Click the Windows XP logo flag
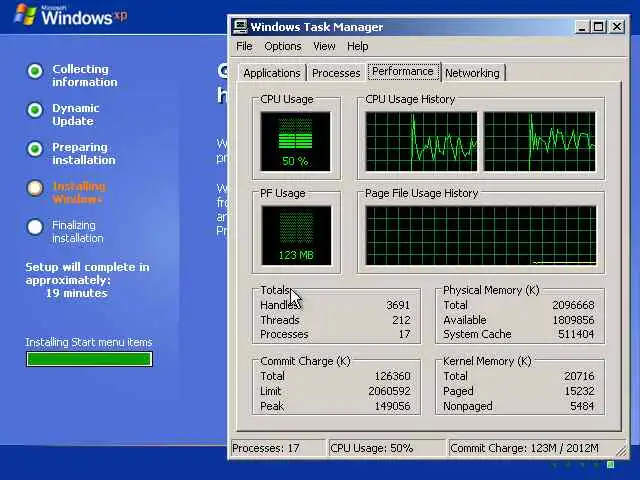 25,13
